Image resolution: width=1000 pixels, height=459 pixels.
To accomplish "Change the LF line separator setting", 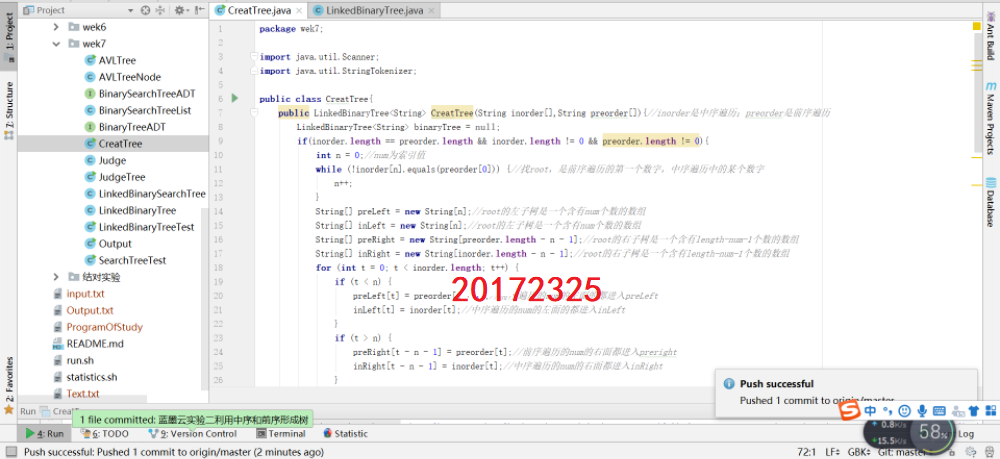I will [x=832, y=452].
